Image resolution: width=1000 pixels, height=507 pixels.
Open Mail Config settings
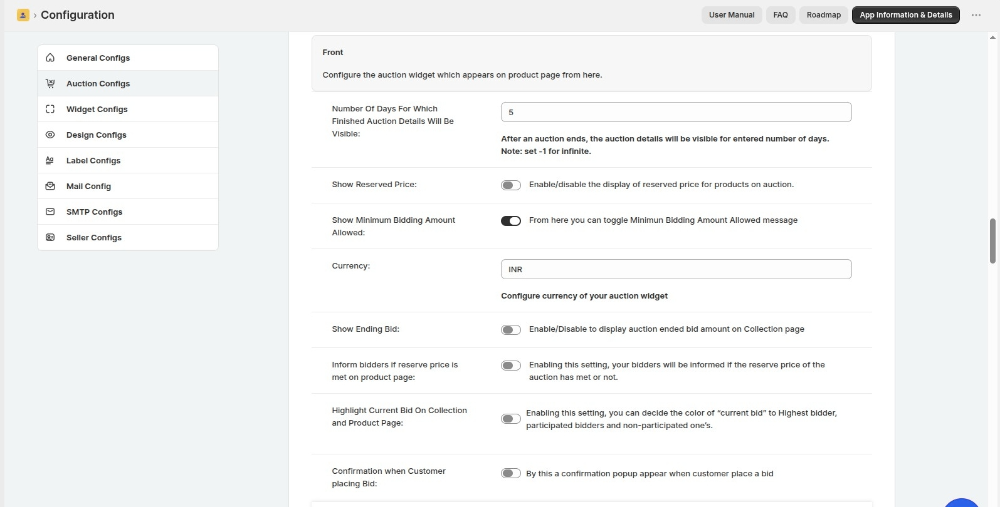(x=128, y=186)
